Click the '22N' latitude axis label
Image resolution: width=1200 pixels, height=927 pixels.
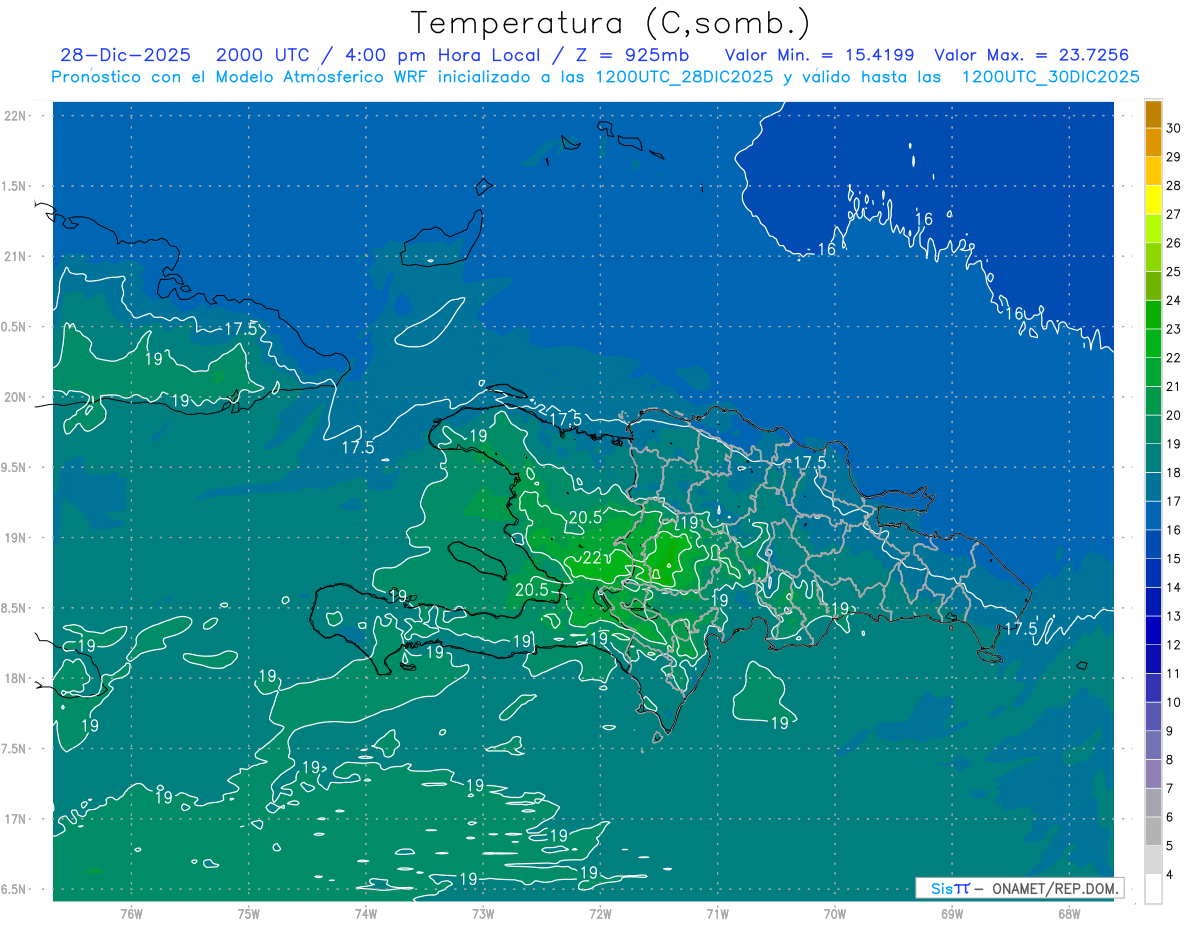(x=15, y=115)
